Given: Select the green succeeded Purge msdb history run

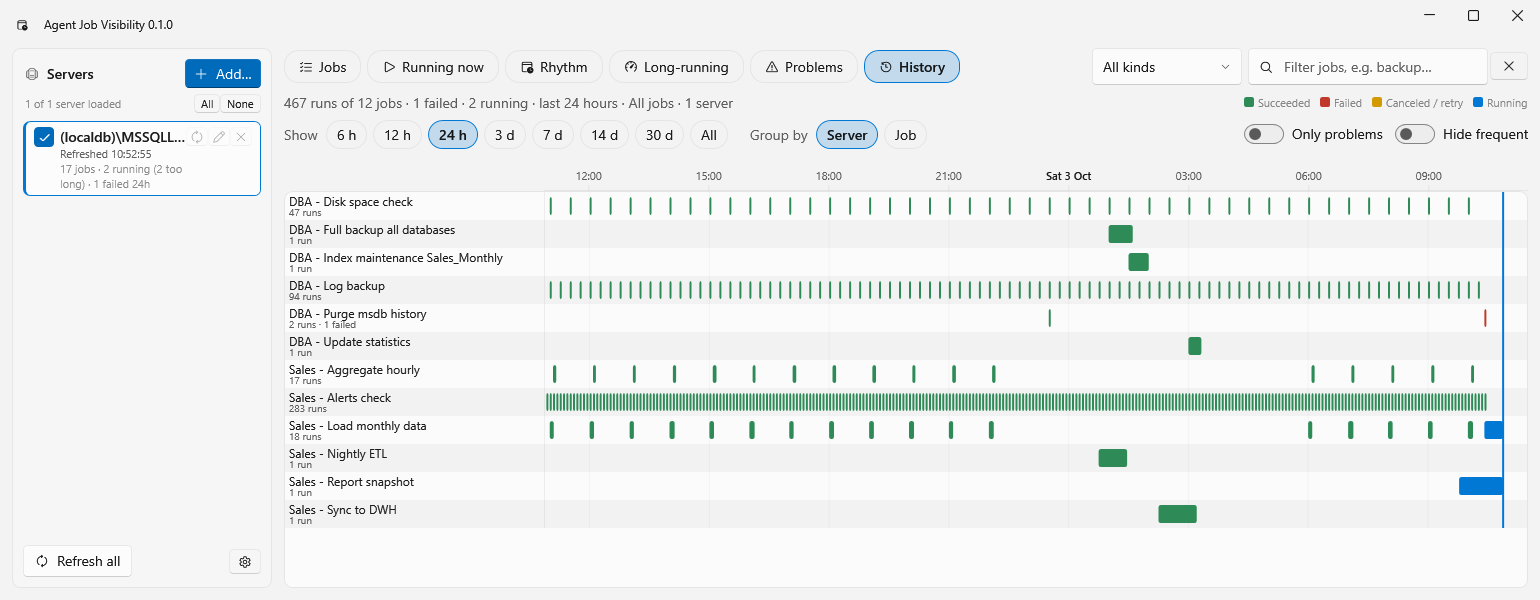Looking at the screenshot, I should 1049,318.
